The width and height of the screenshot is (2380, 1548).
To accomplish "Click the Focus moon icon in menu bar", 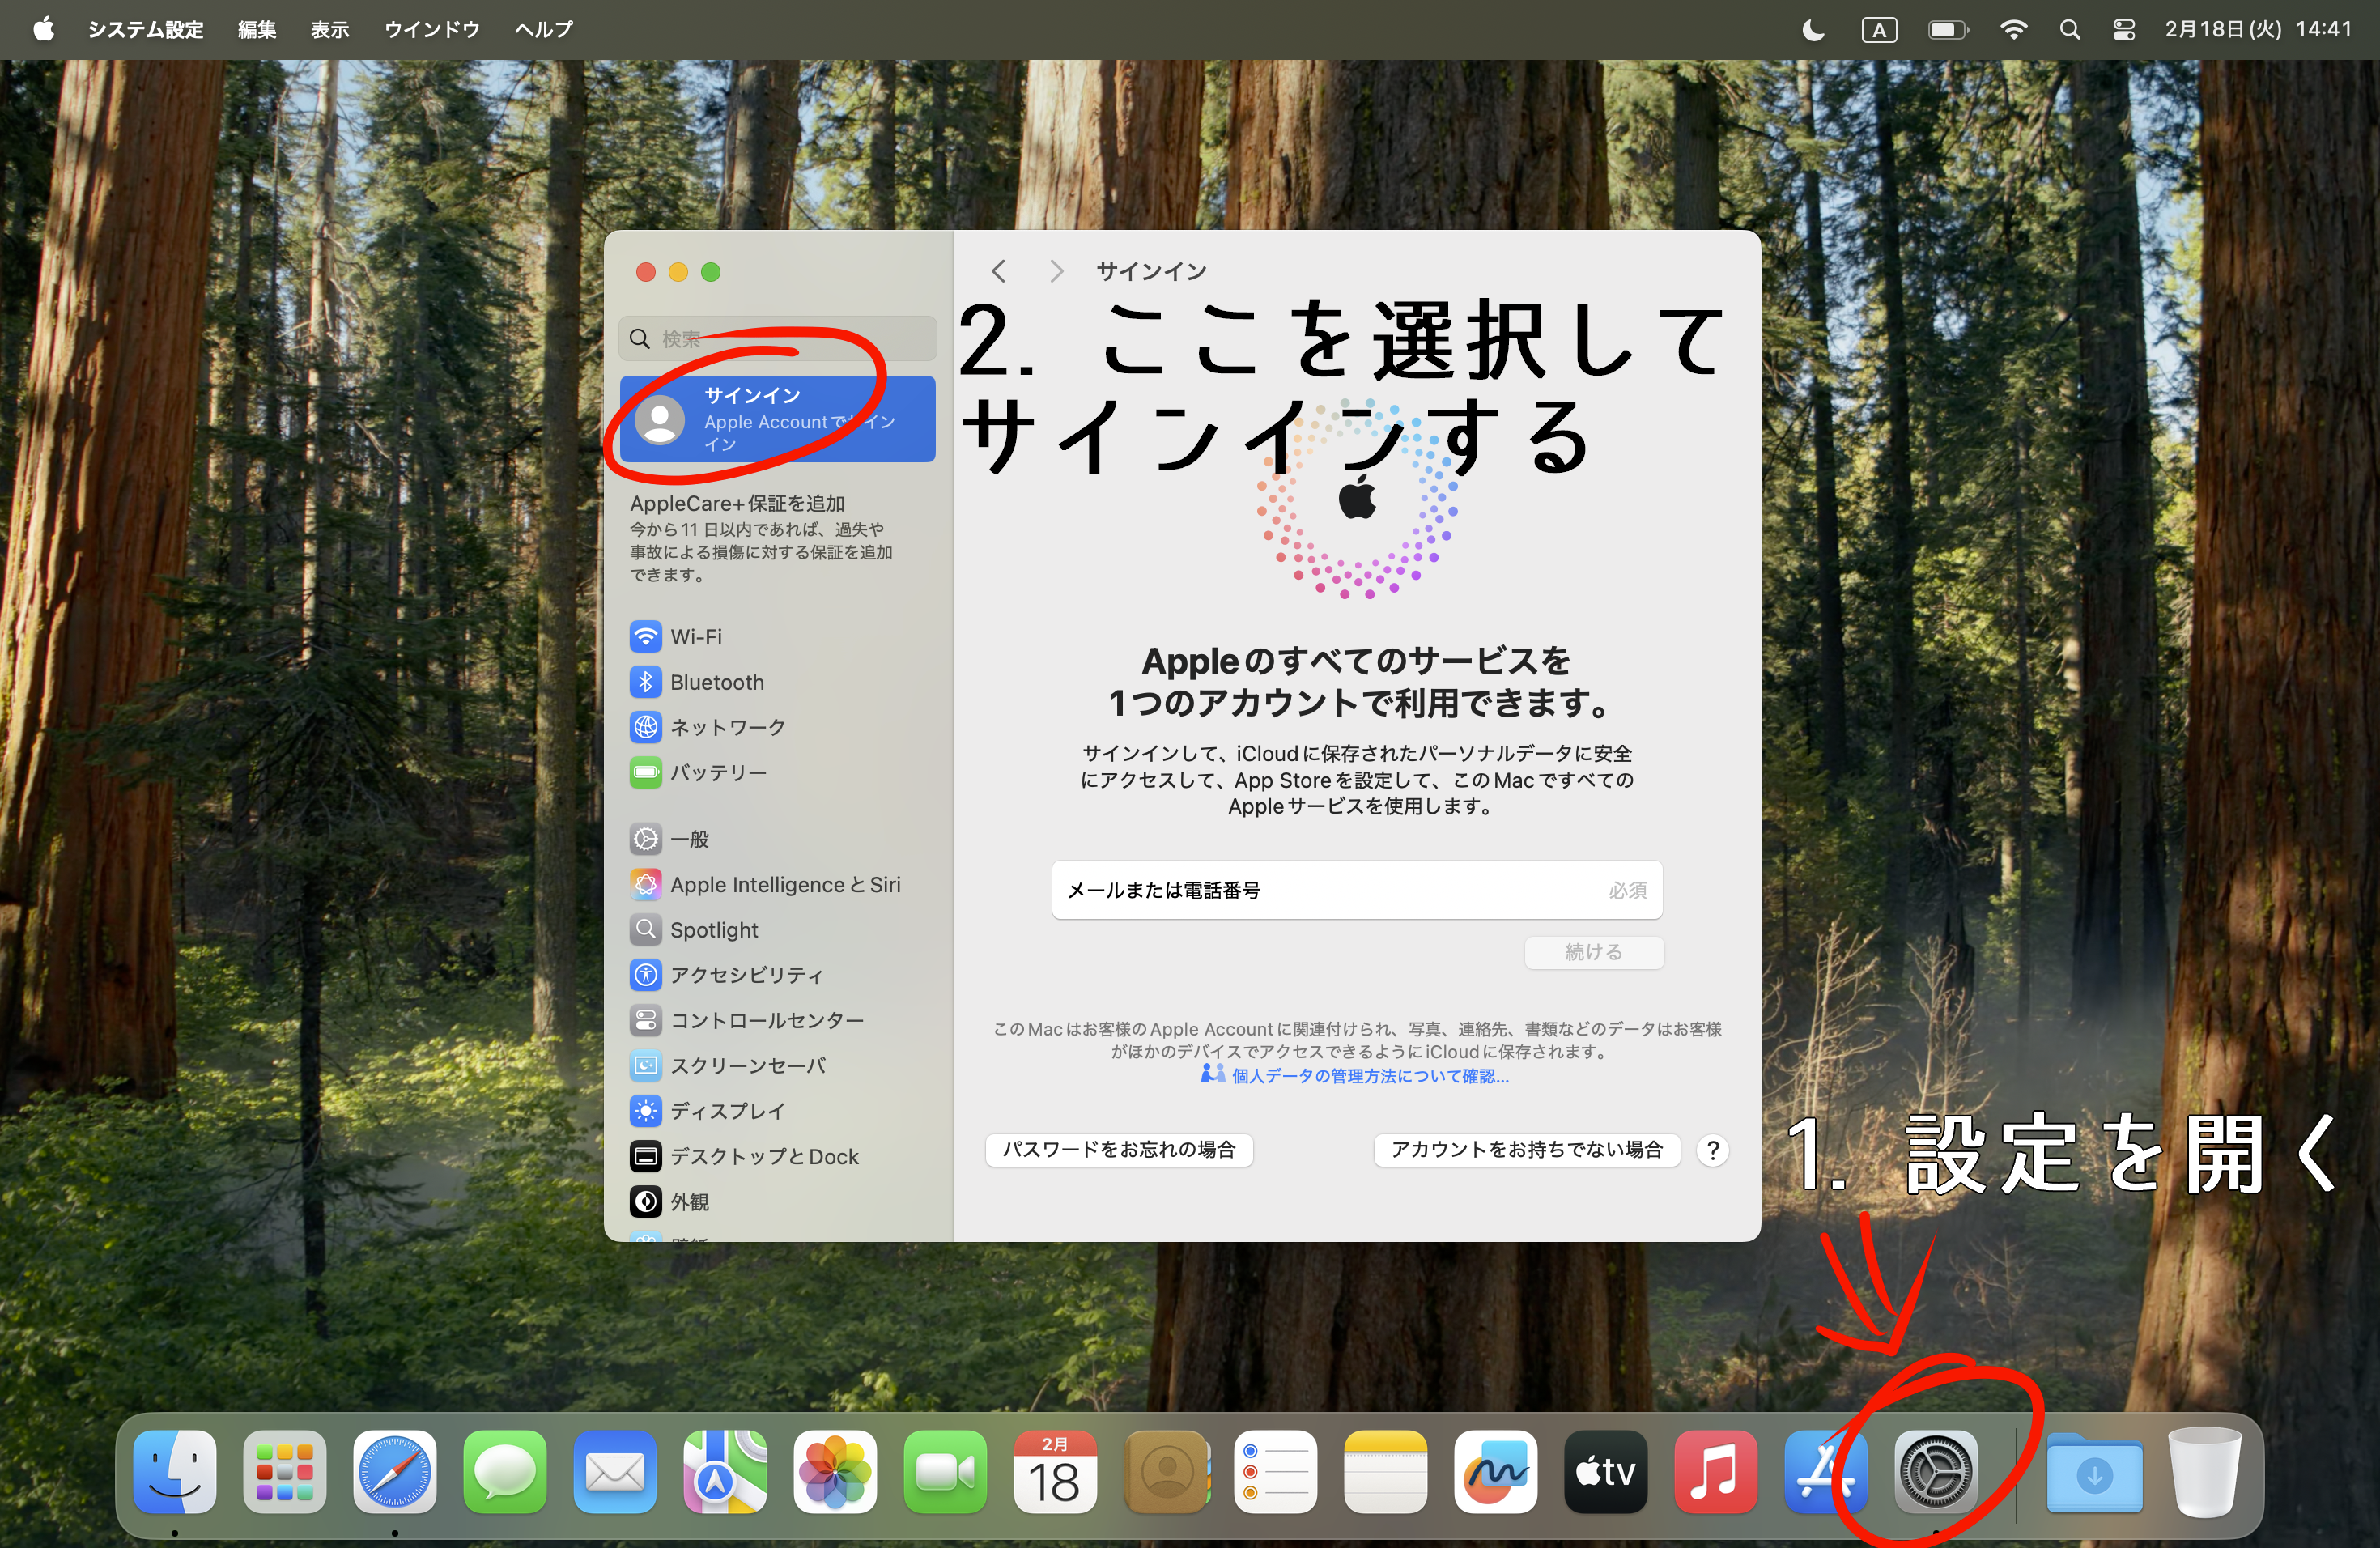I will tap(1813, 30).
